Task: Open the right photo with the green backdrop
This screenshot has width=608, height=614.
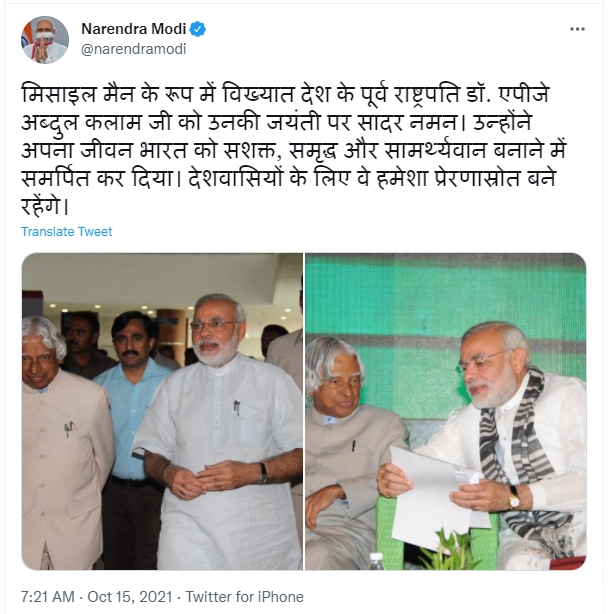Action: point(446,411)
